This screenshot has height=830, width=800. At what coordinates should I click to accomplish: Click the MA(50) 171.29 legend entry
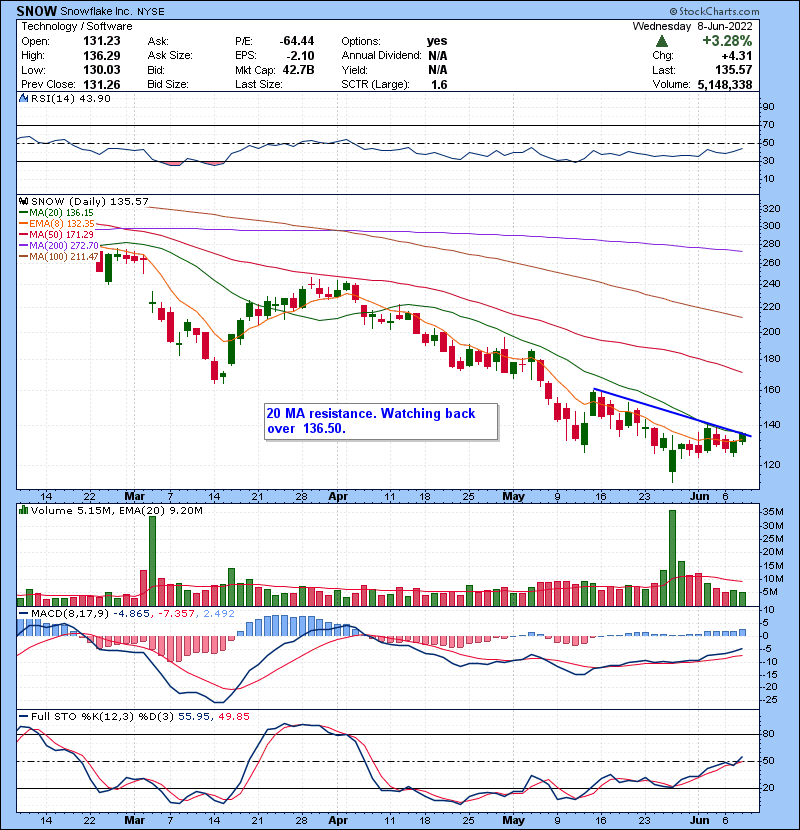click(x=57, y=234)
